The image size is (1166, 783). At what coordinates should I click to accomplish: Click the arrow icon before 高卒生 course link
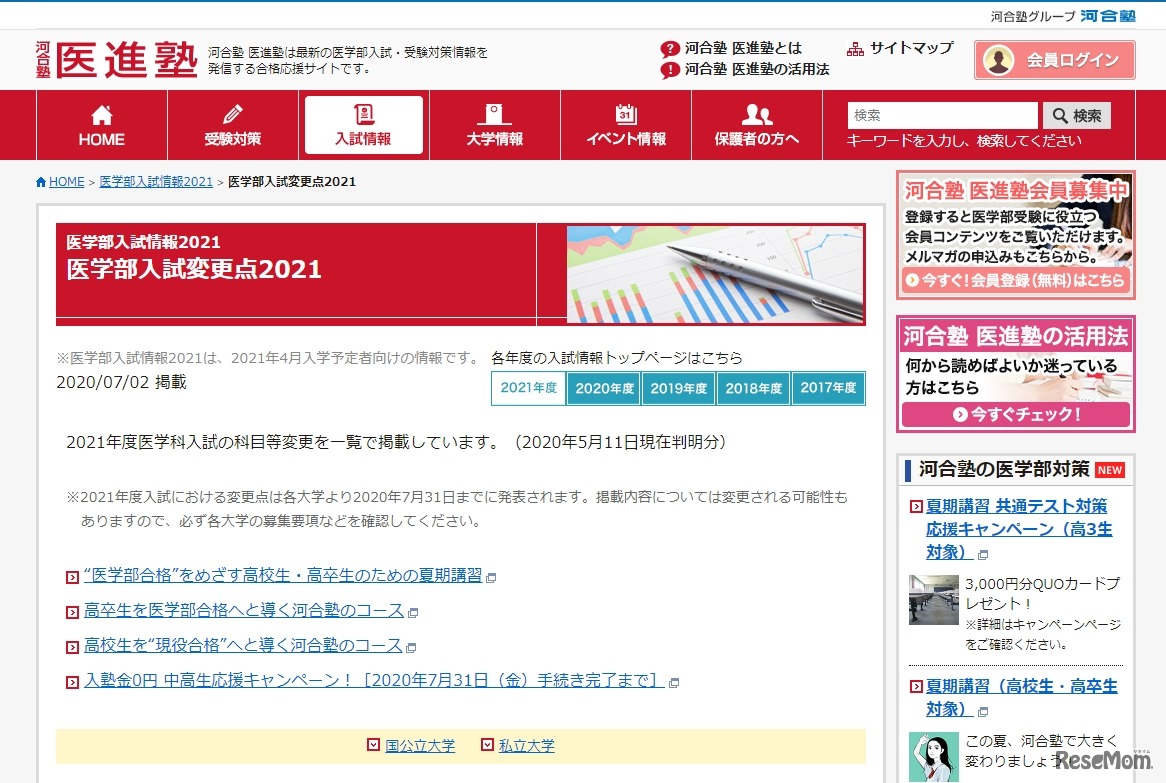pos(72,613)
